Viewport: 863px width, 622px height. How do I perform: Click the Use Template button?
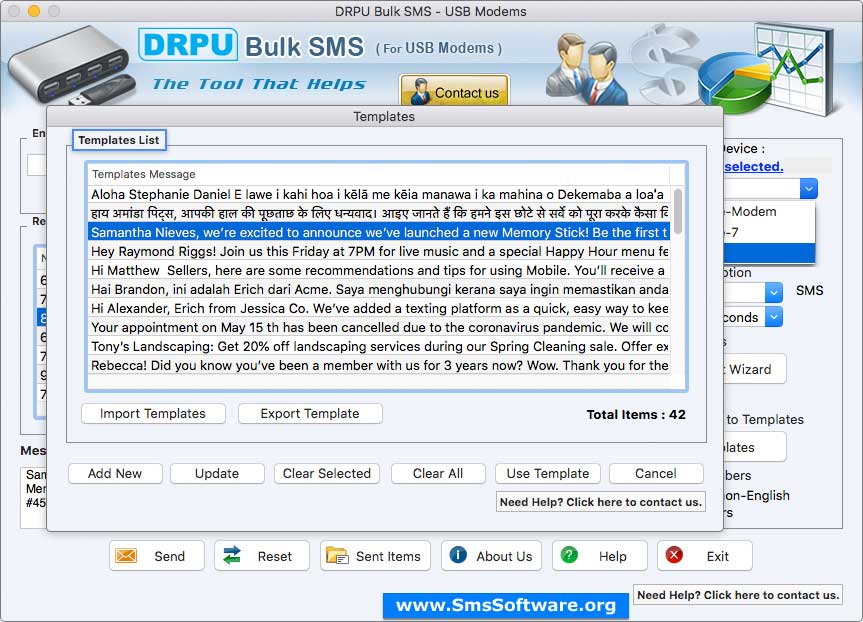pos(548,473)
